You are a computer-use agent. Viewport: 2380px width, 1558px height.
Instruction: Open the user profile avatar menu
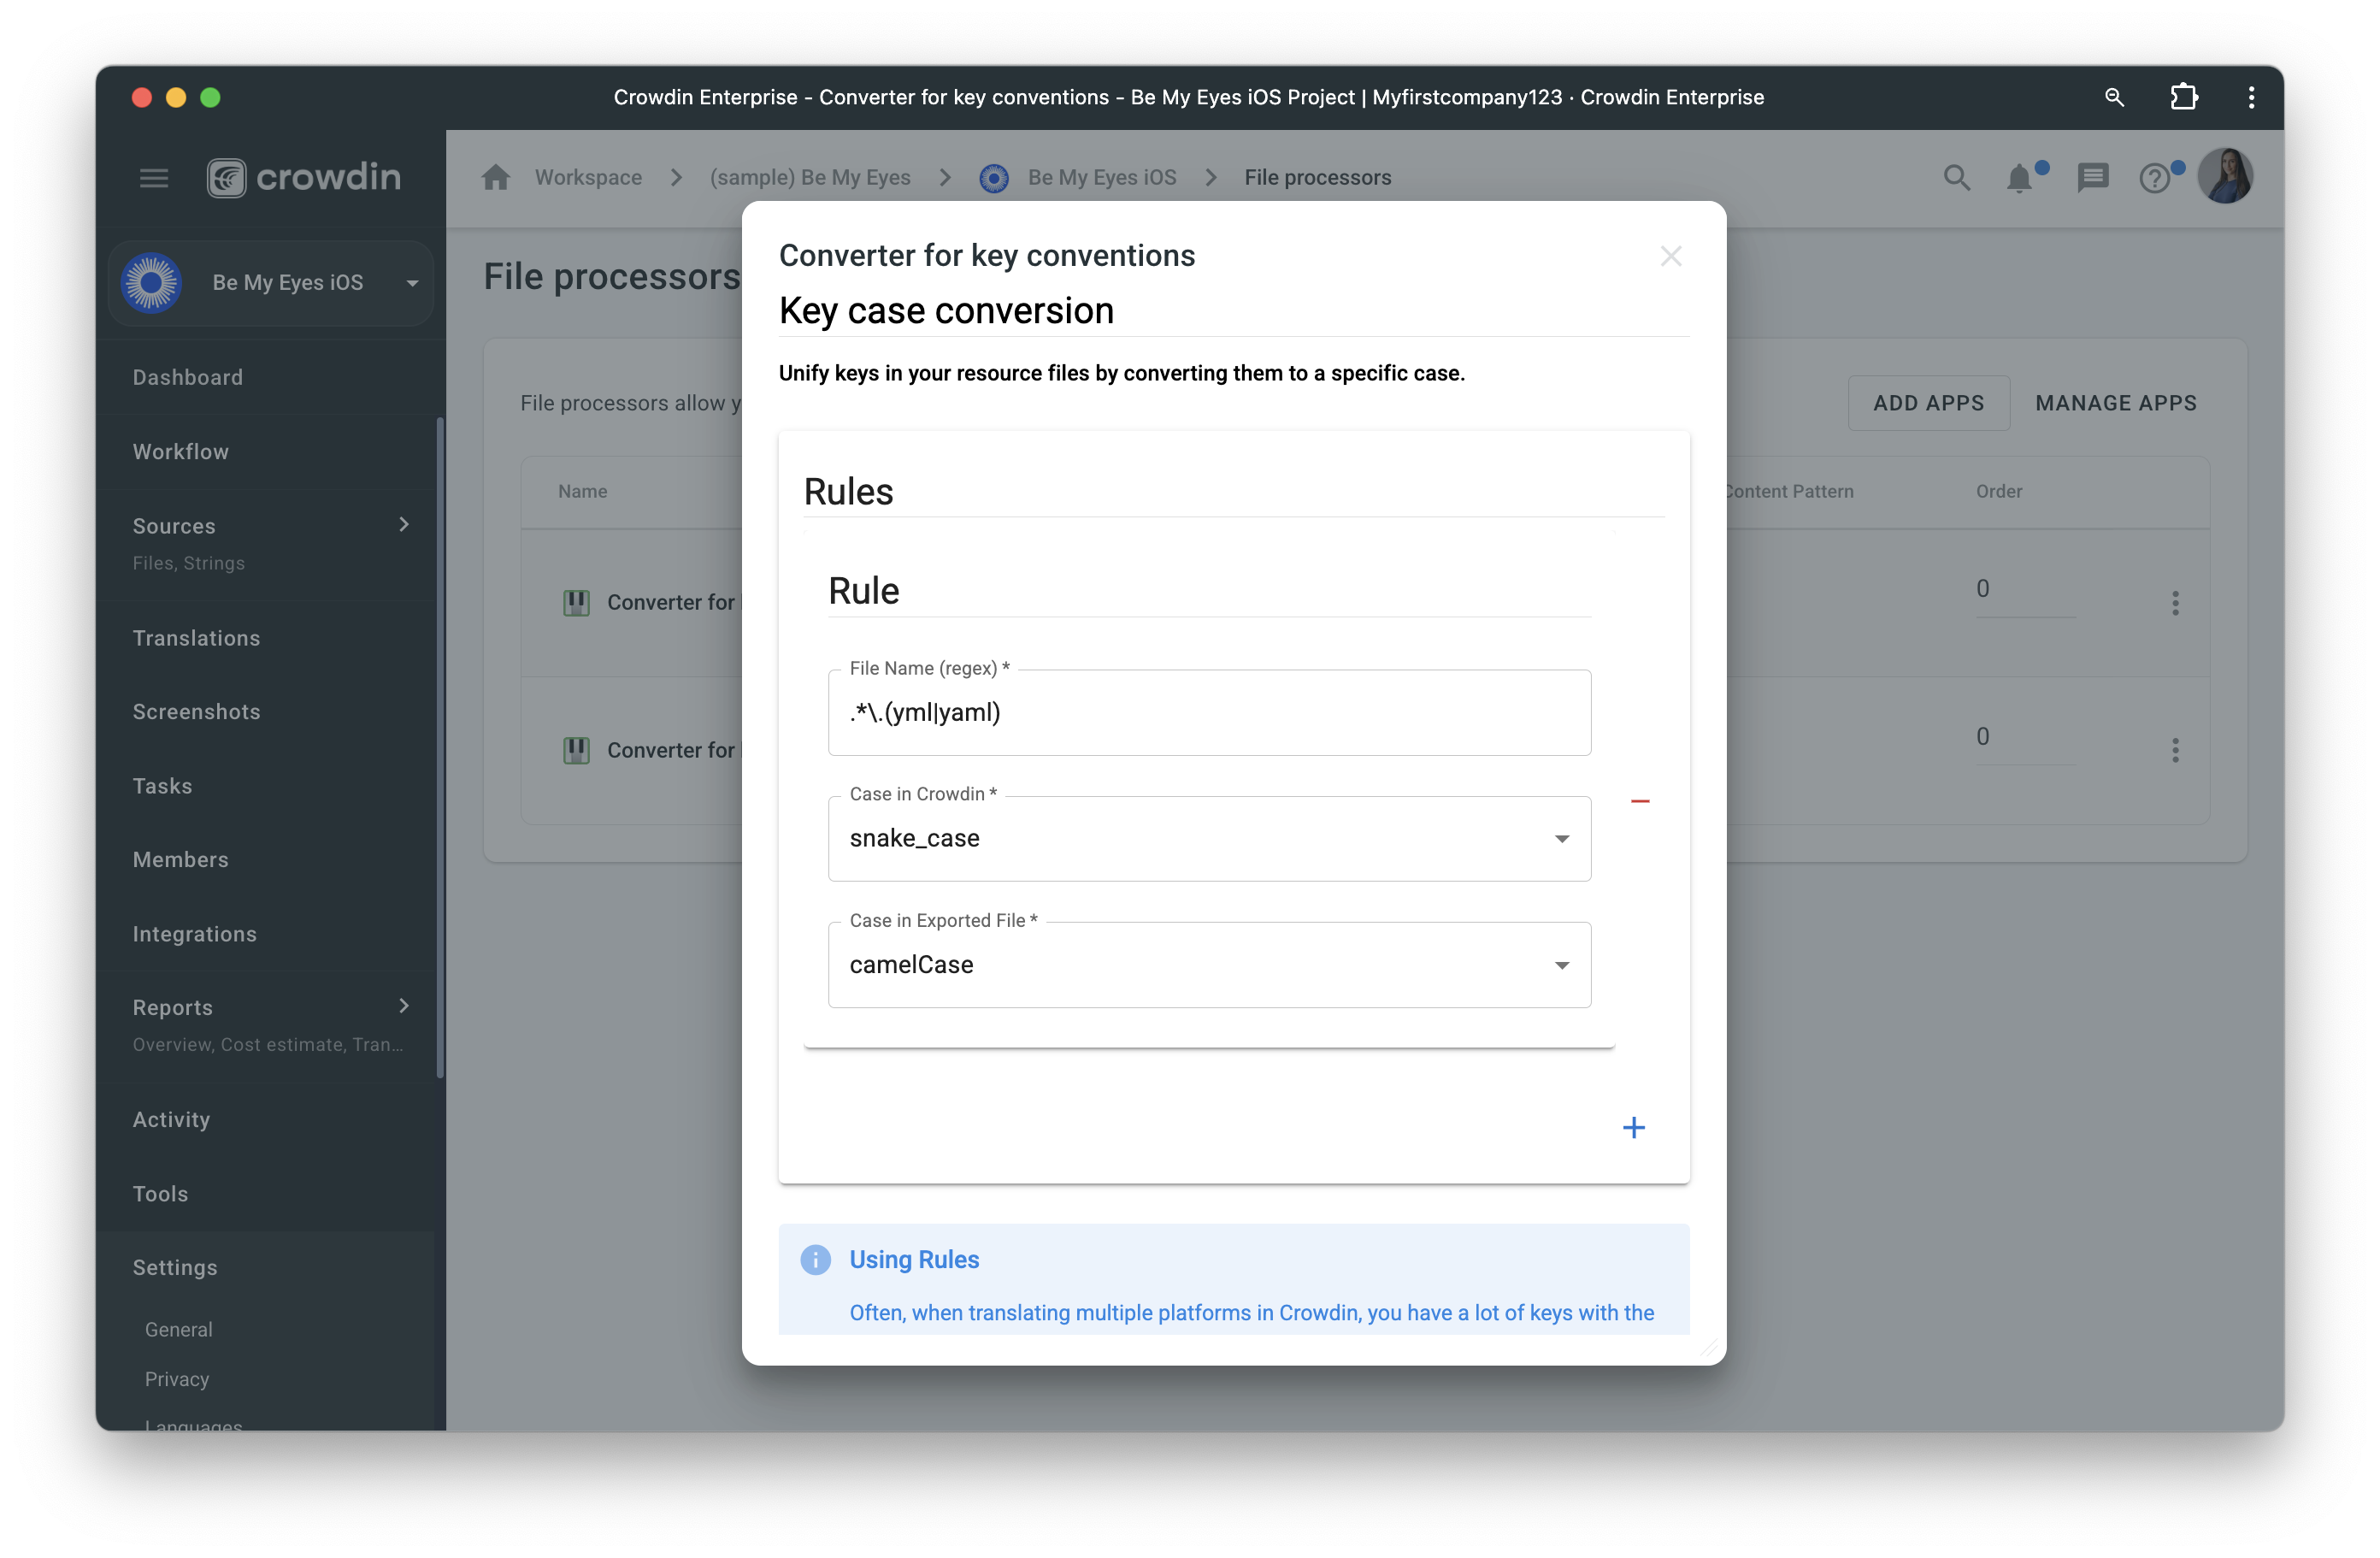click(x=2226, y=176)
